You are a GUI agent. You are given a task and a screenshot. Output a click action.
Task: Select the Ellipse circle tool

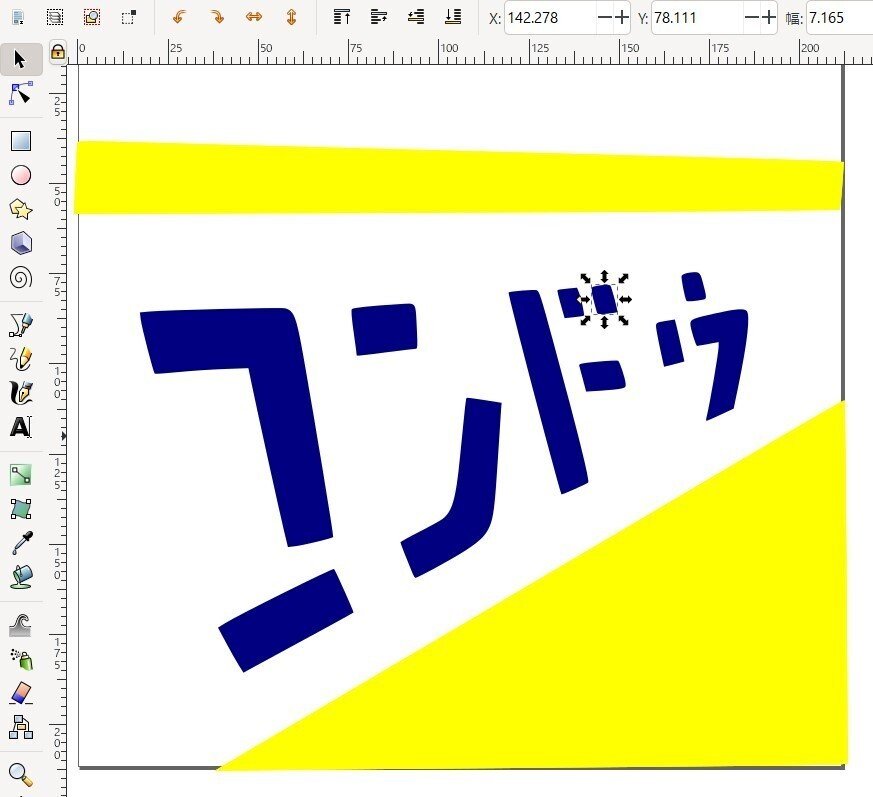[x=21, y=175]
